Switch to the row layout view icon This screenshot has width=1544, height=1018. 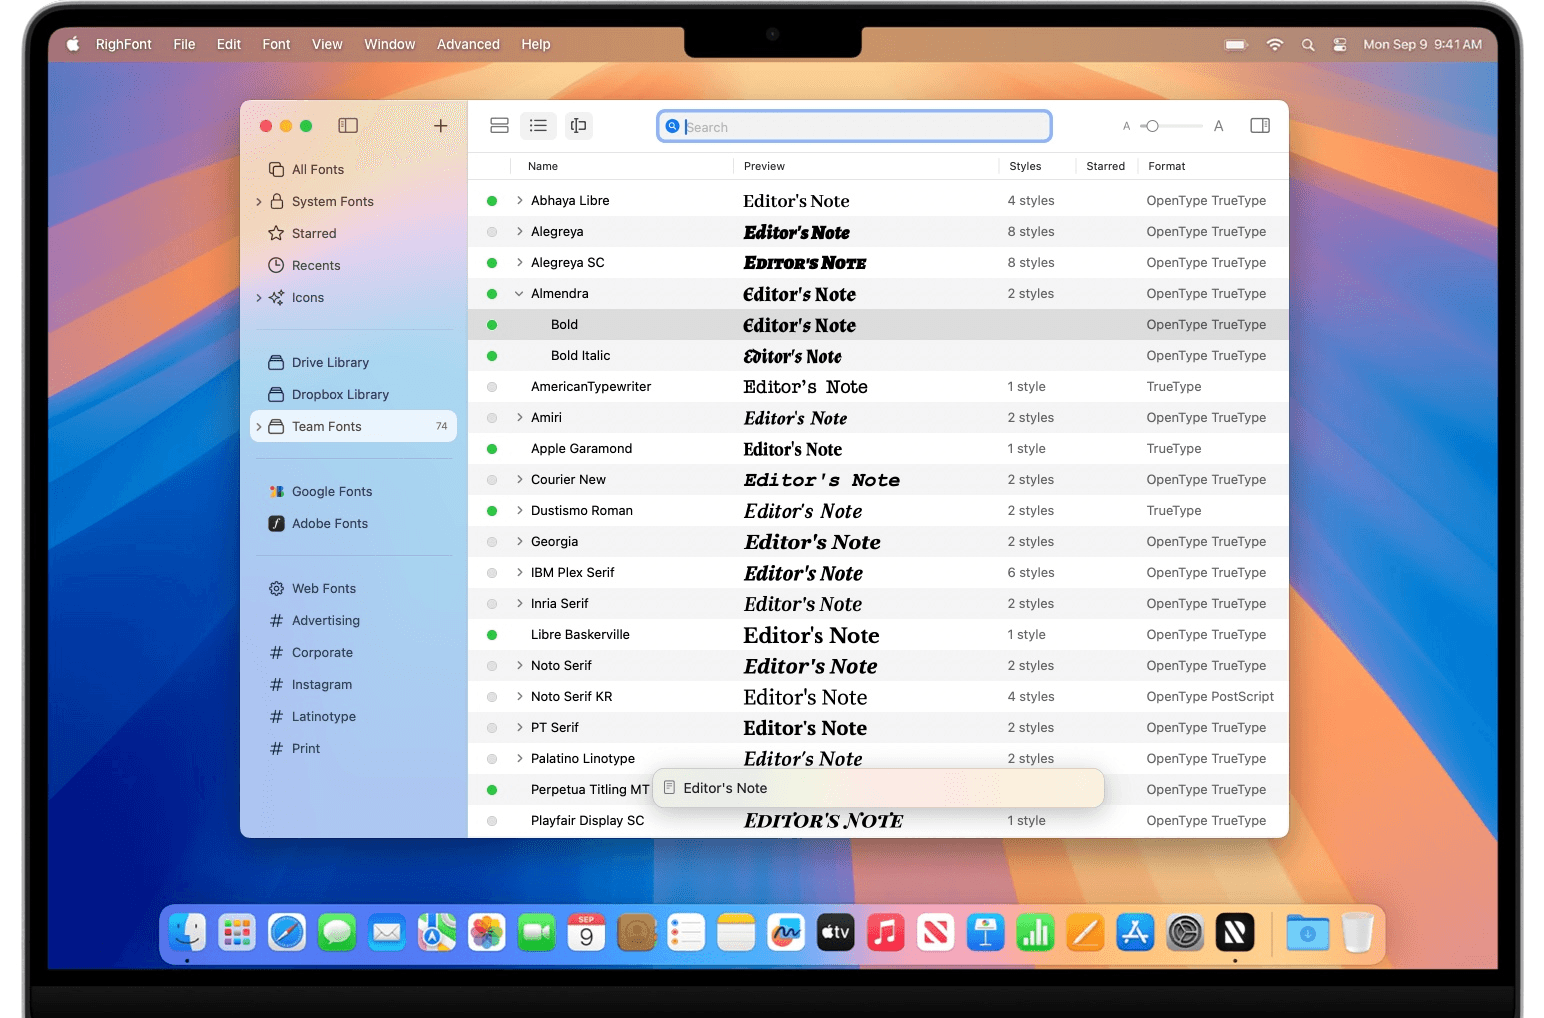(x=499, y=126)
